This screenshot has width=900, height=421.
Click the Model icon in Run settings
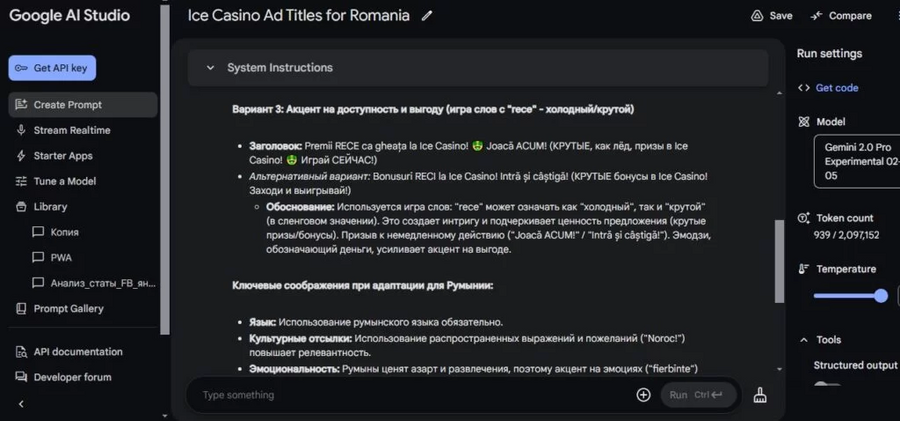point(804,122)
